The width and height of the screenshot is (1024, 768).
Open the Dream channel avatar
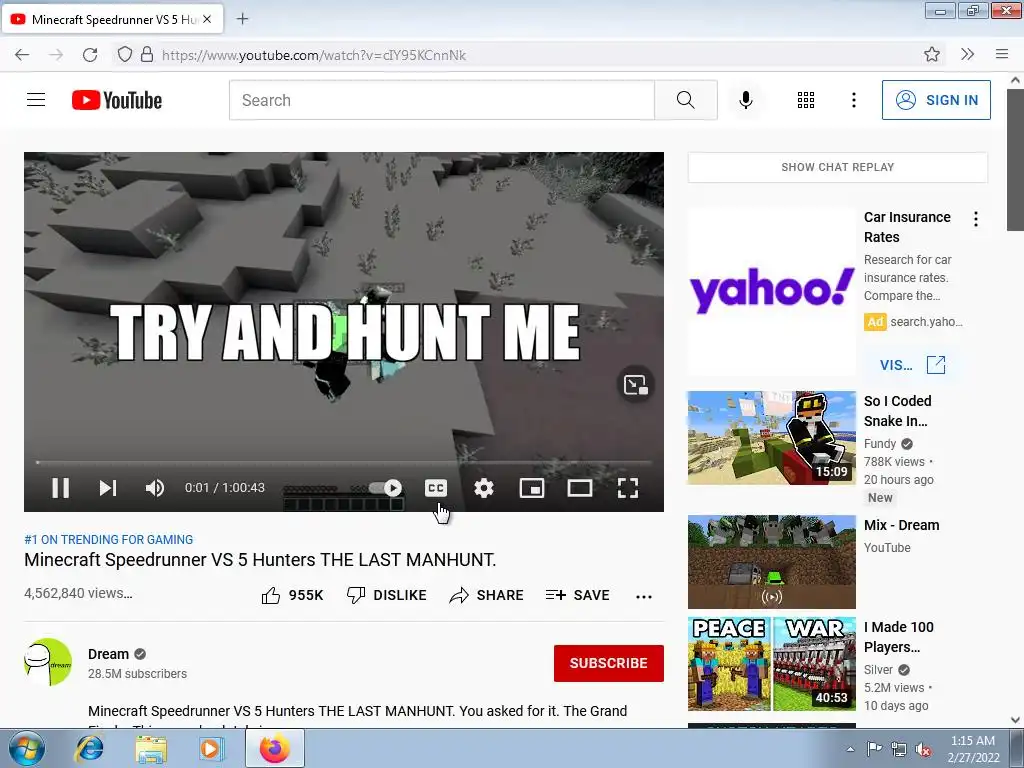click(x=48, y=662)
